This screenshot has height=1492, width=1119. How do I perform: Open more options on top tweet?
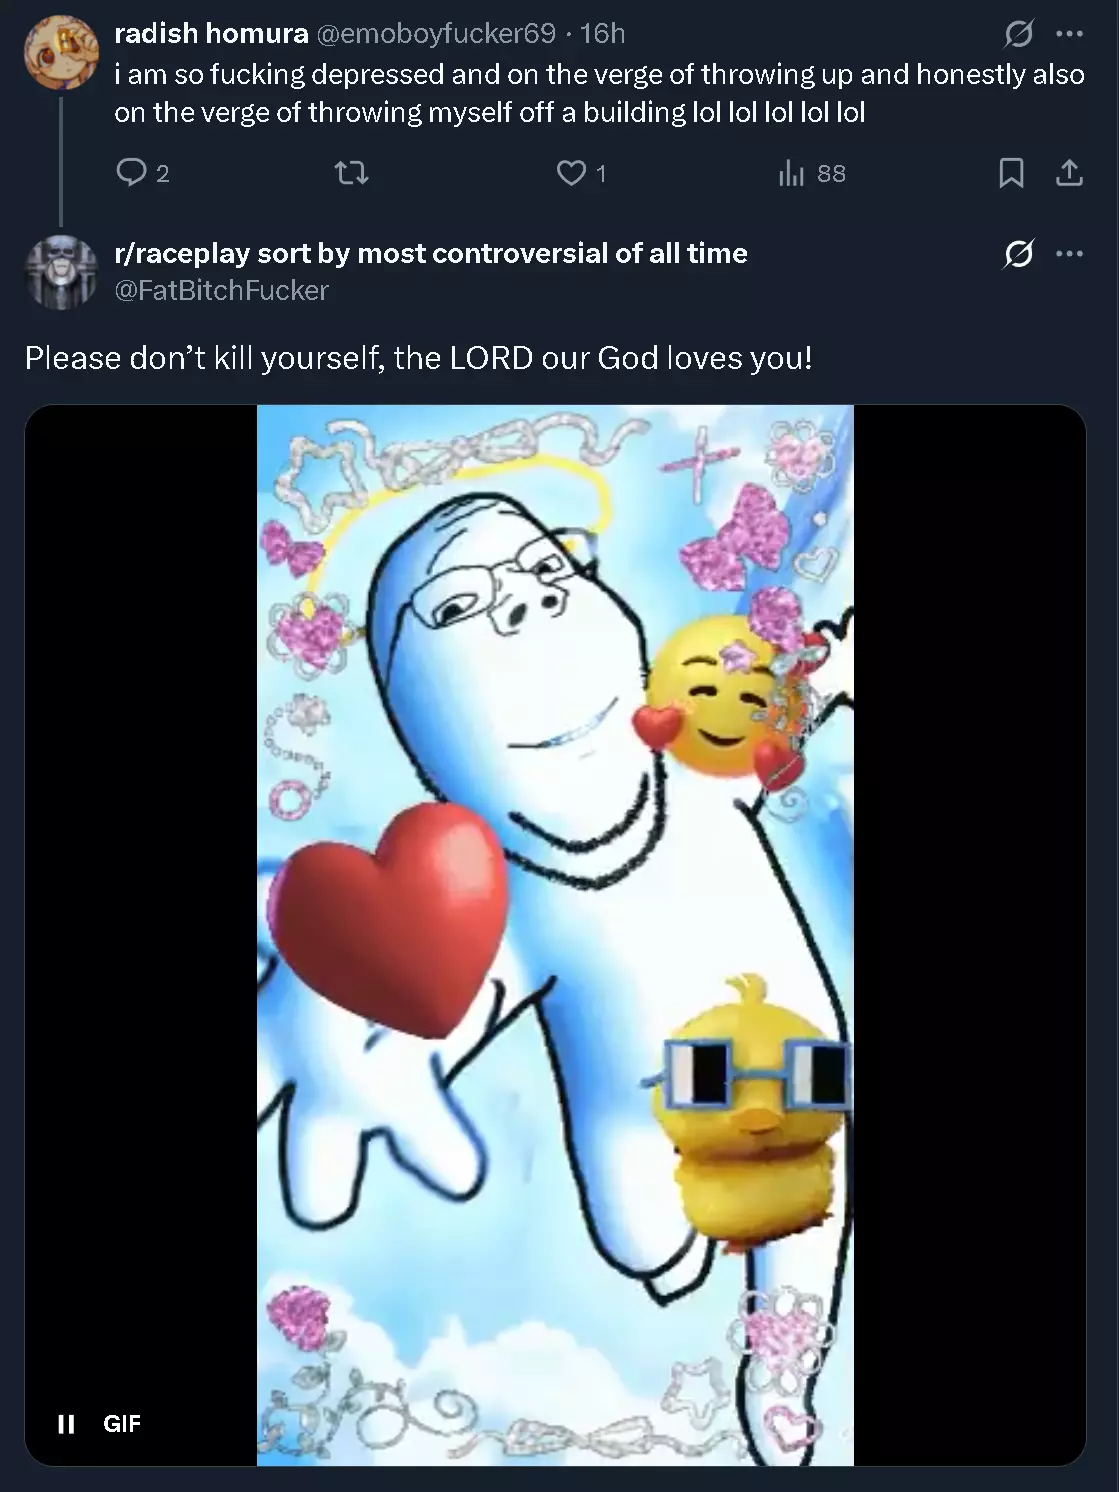click(1069, 34)
